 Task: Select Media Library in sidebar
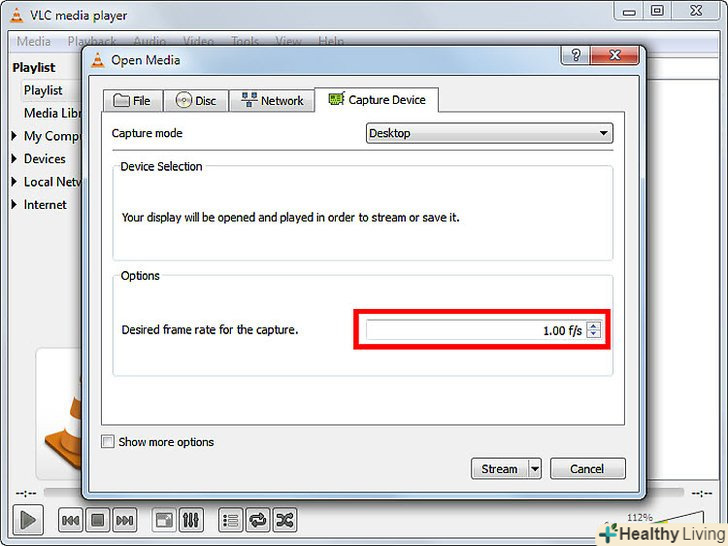click(x=52, y=113)
